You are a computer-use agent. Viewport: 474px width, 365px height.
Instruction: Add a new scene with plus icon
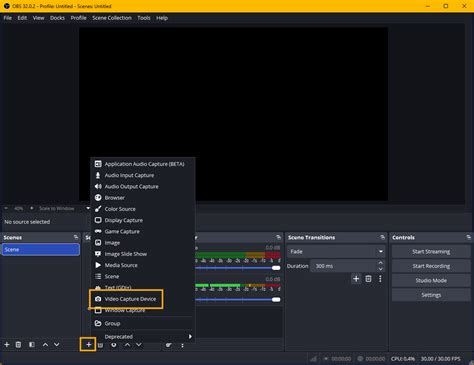tap(7, 344)
